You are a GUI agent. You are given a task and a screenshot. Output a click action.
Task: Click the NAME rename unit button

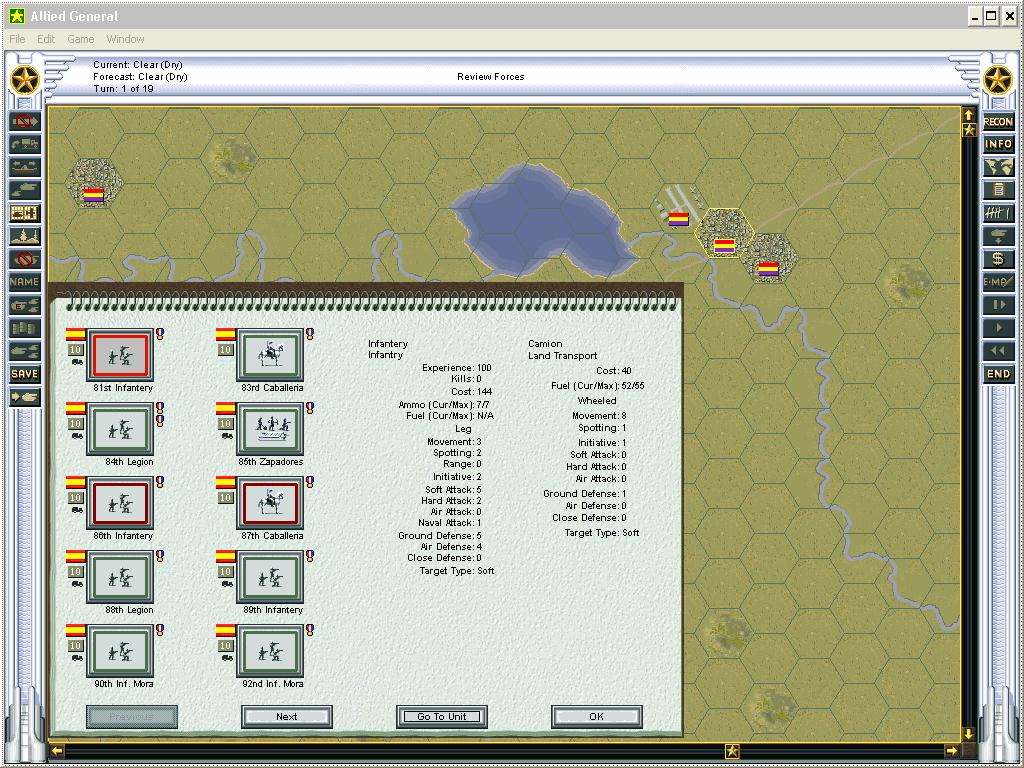pos(25,282)
